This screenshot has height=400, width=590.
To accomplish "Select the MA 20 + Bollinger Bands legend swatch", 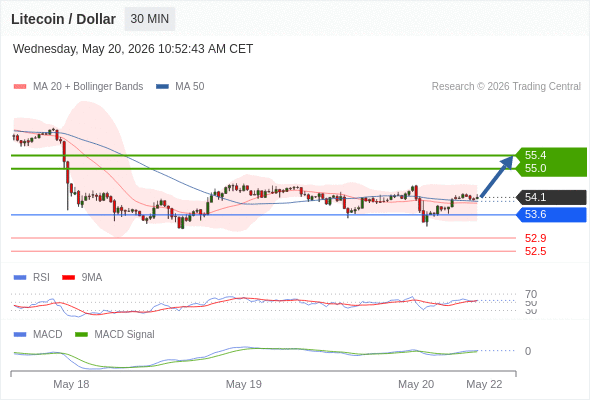I will tap(20, 87).
